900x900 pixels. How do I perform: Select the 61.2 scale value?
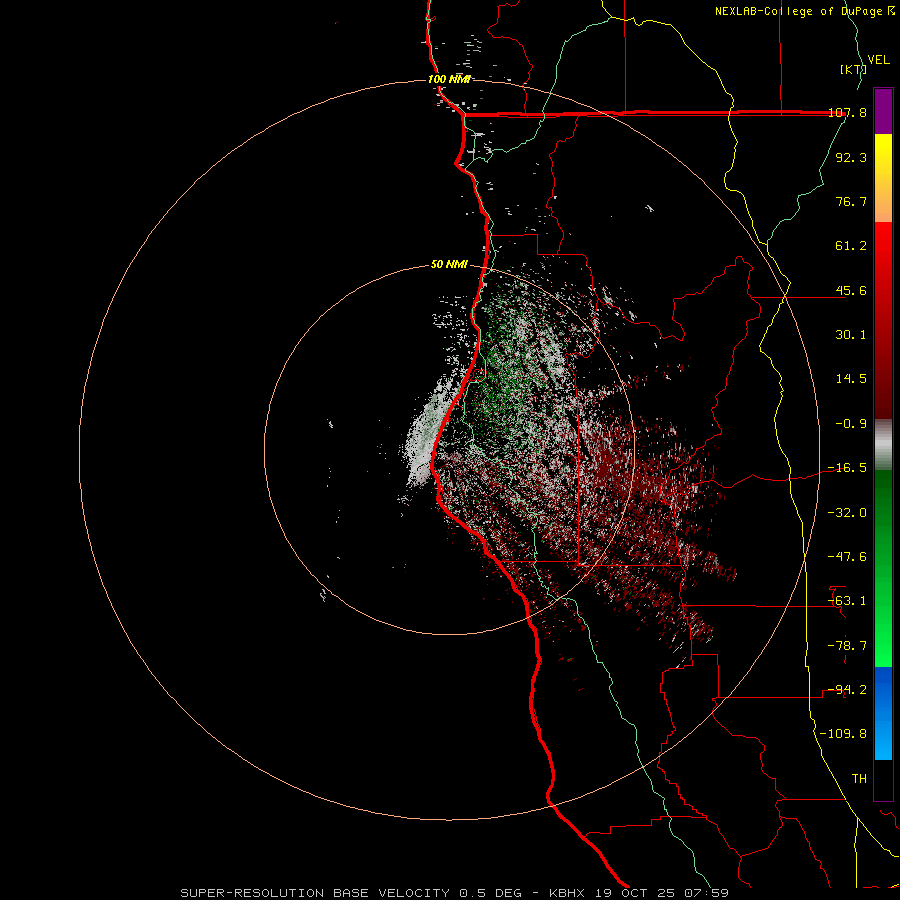point(851,246)
